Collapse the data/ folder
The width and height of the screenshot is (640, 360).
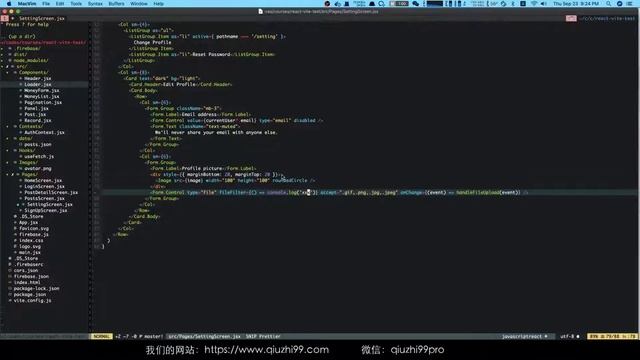click(x=25, y=138)
